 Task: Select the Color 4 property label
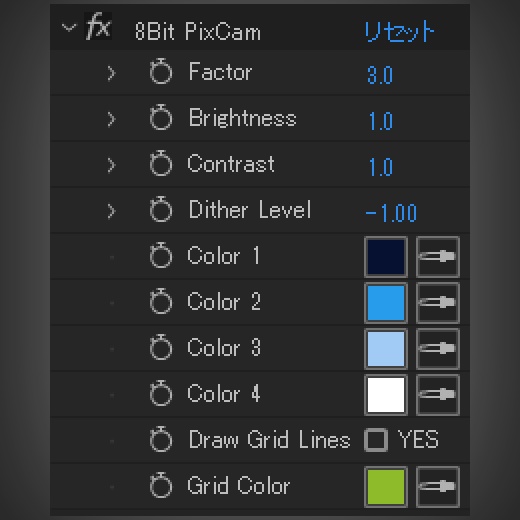click(x=224, y=394)
